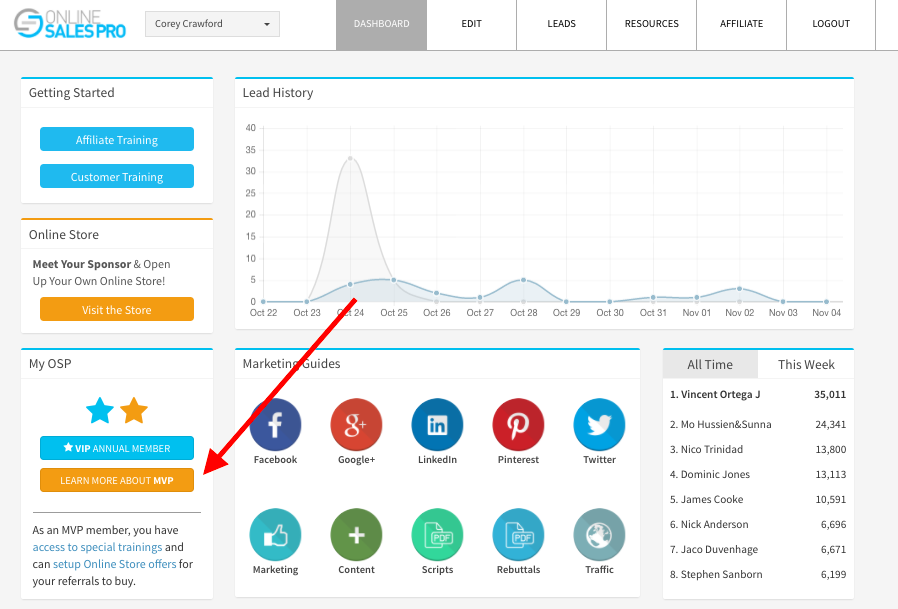
Task: Open the Traffic globe guide icon
Action: (x=599, y=535)
